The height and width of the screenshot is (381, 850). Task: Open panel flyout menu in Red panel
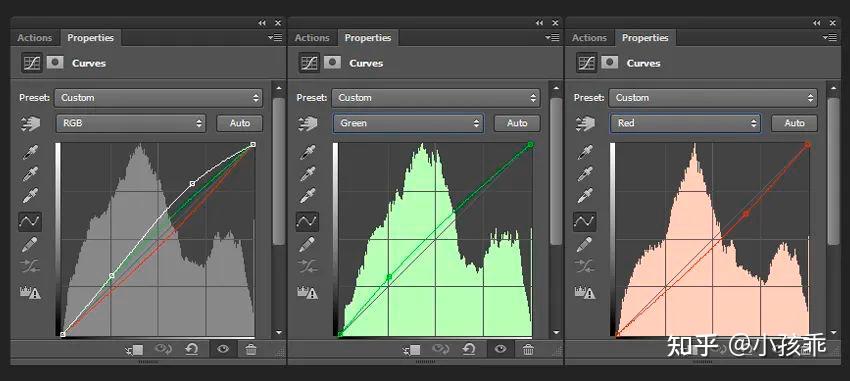[x=830, y=37]
